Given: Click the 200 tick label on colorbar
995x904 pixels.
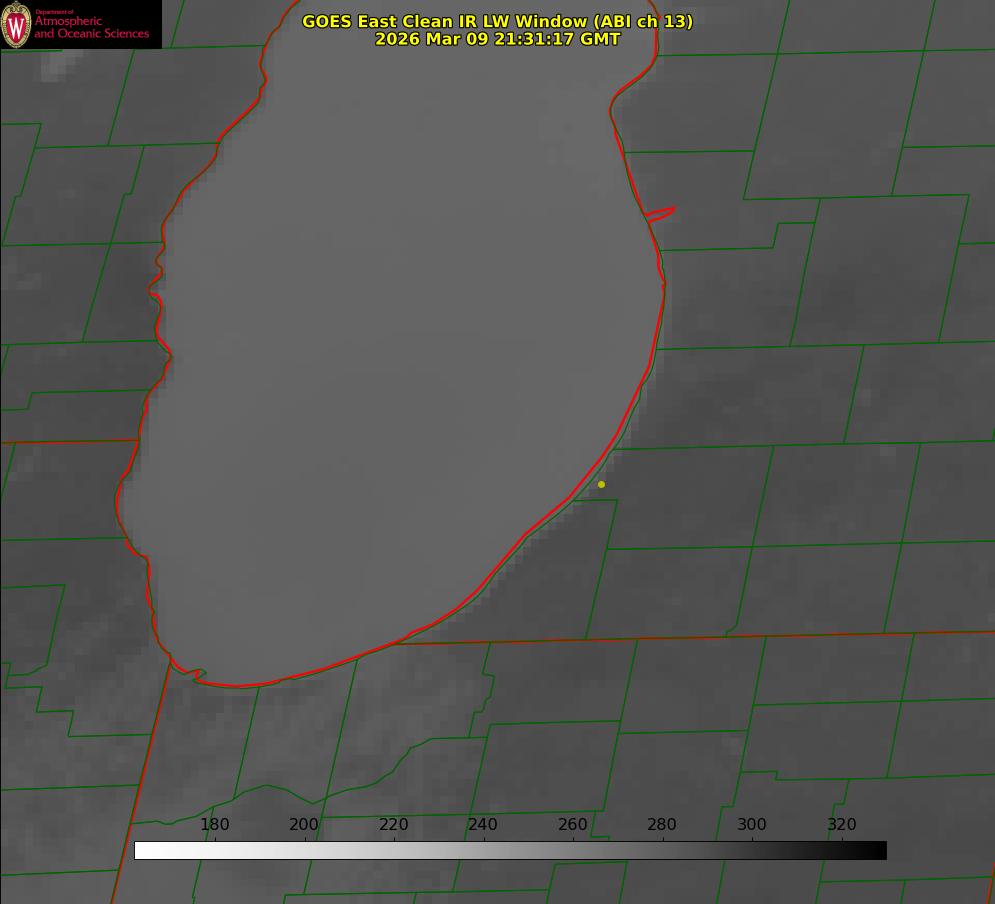Looking at the screenshot, I should 304,825.
